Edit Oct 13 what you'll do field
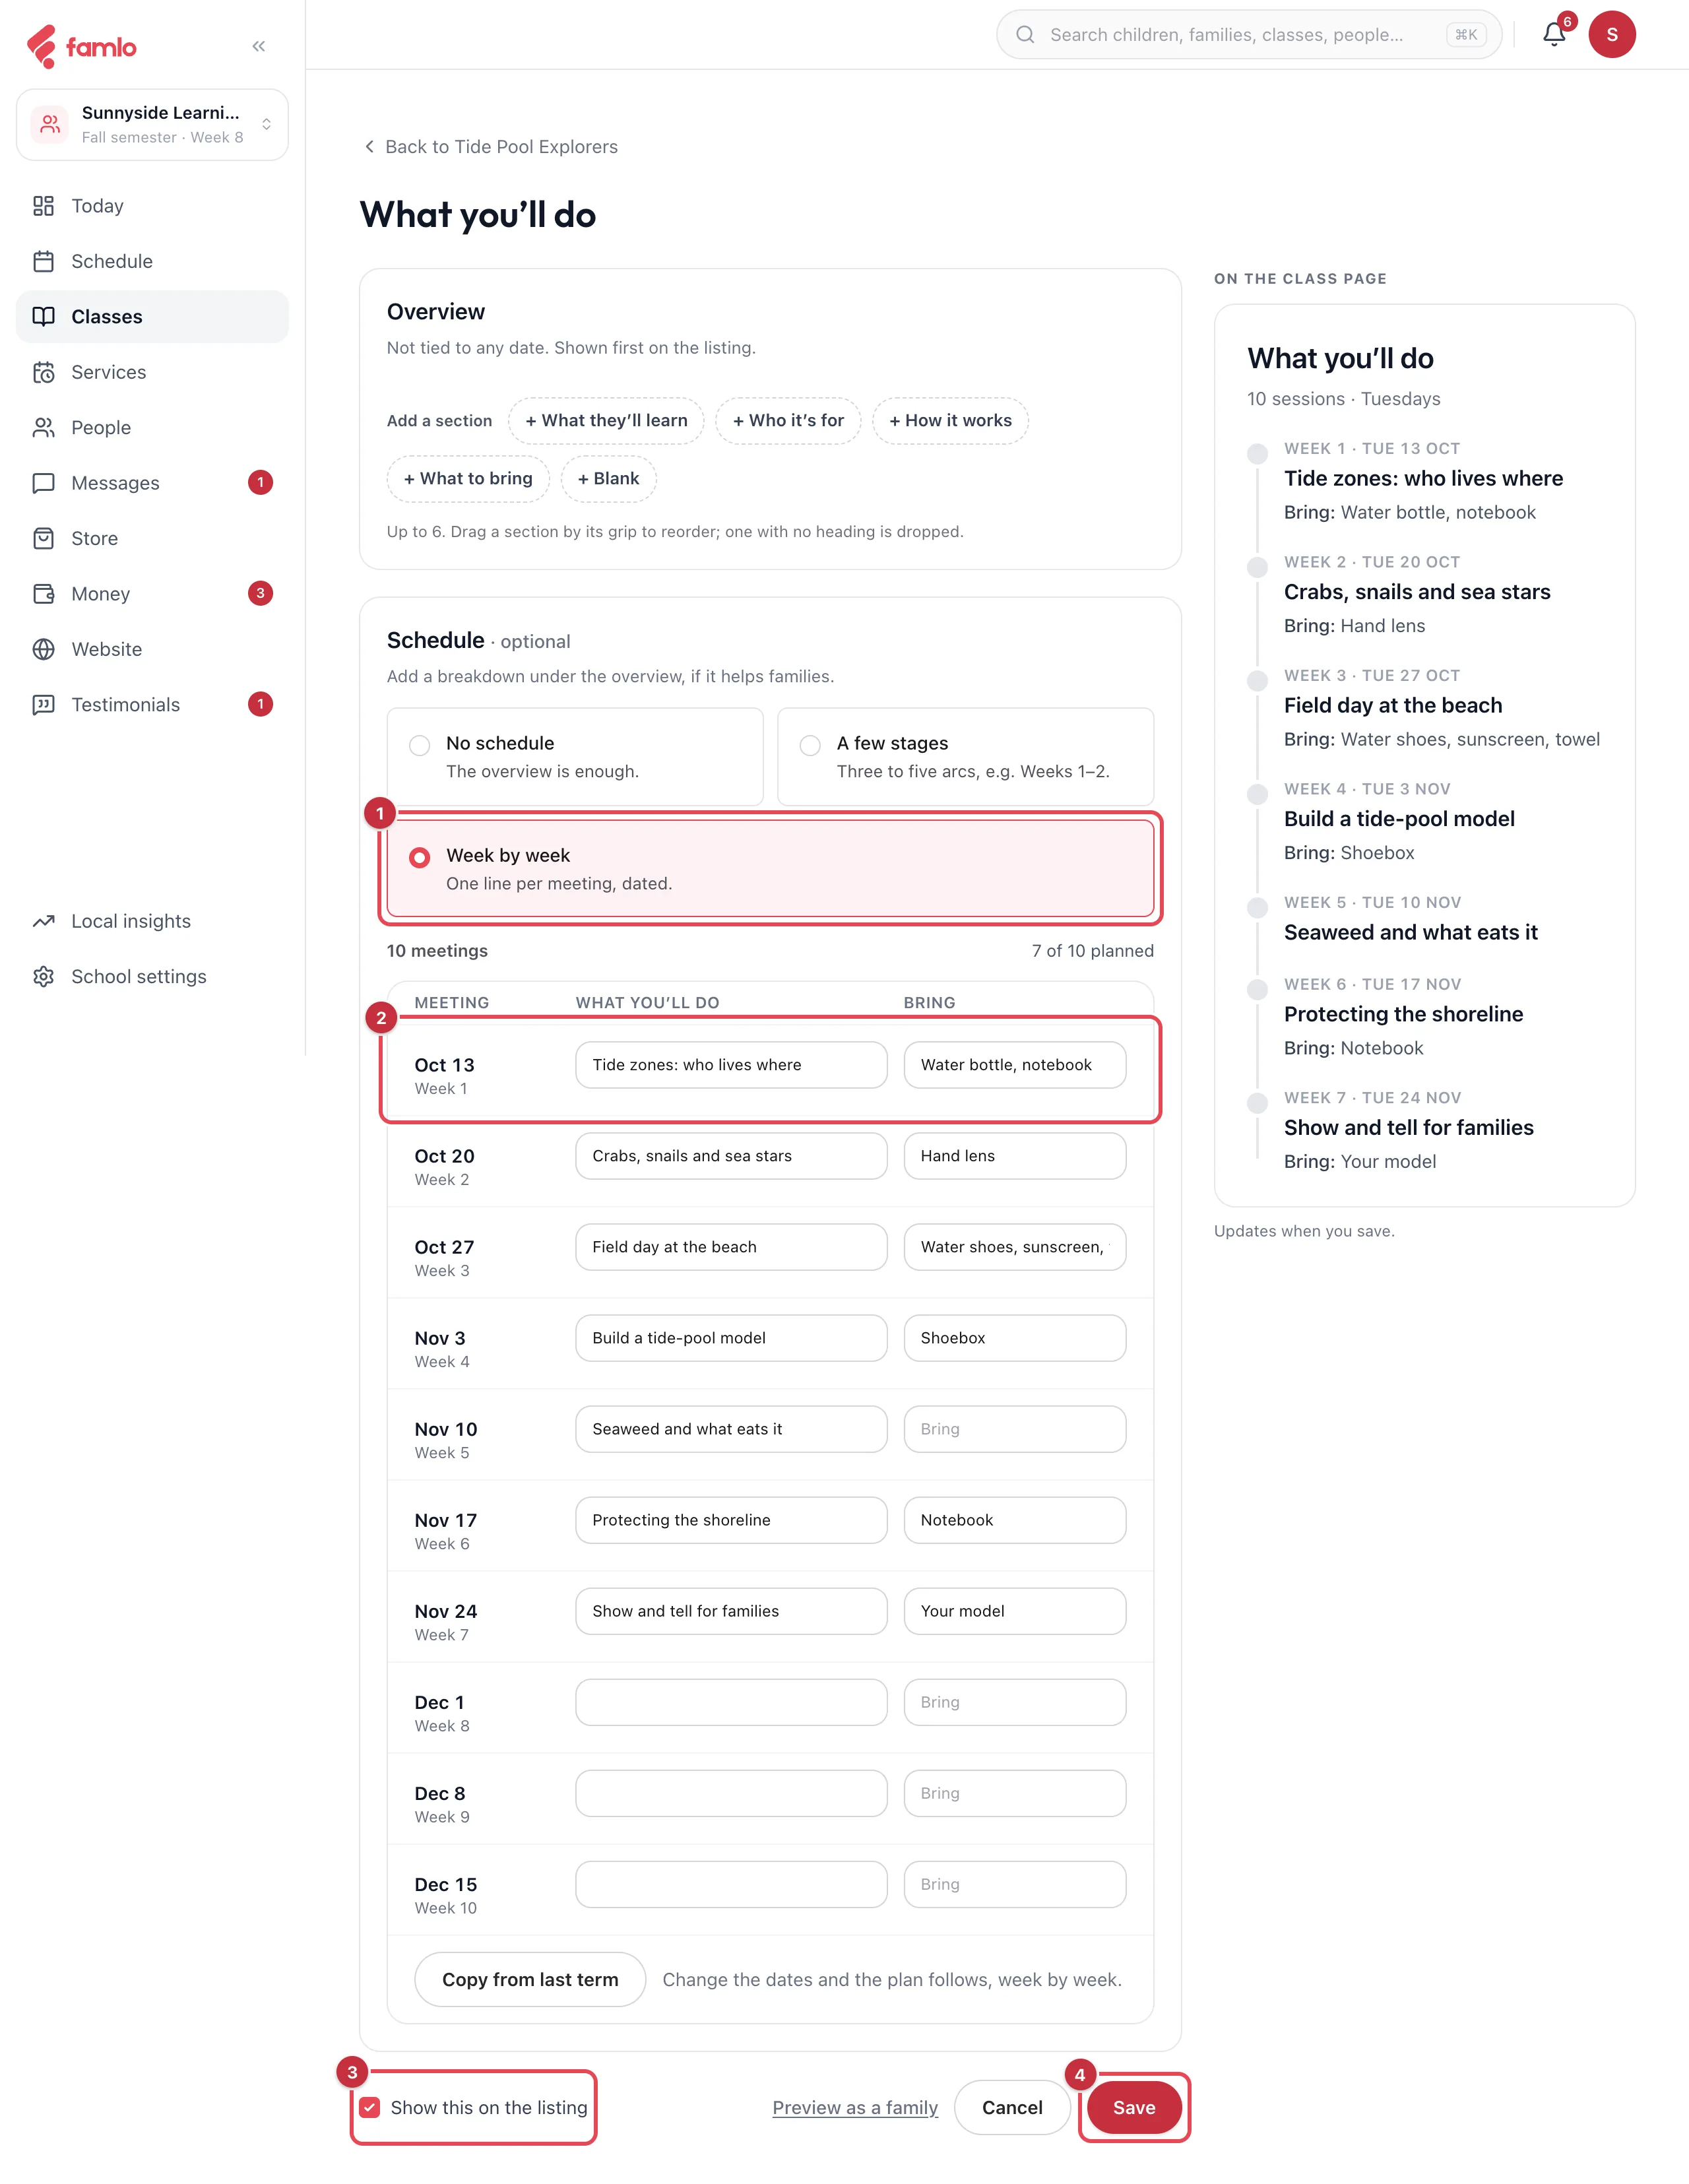 coord(731,1065)
